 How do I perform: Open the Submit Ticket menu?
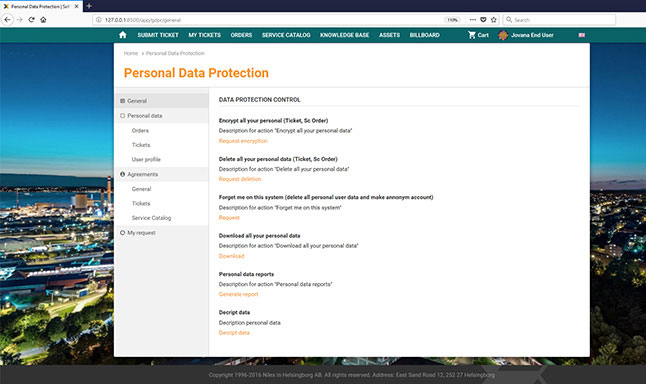tap(158, 35)
